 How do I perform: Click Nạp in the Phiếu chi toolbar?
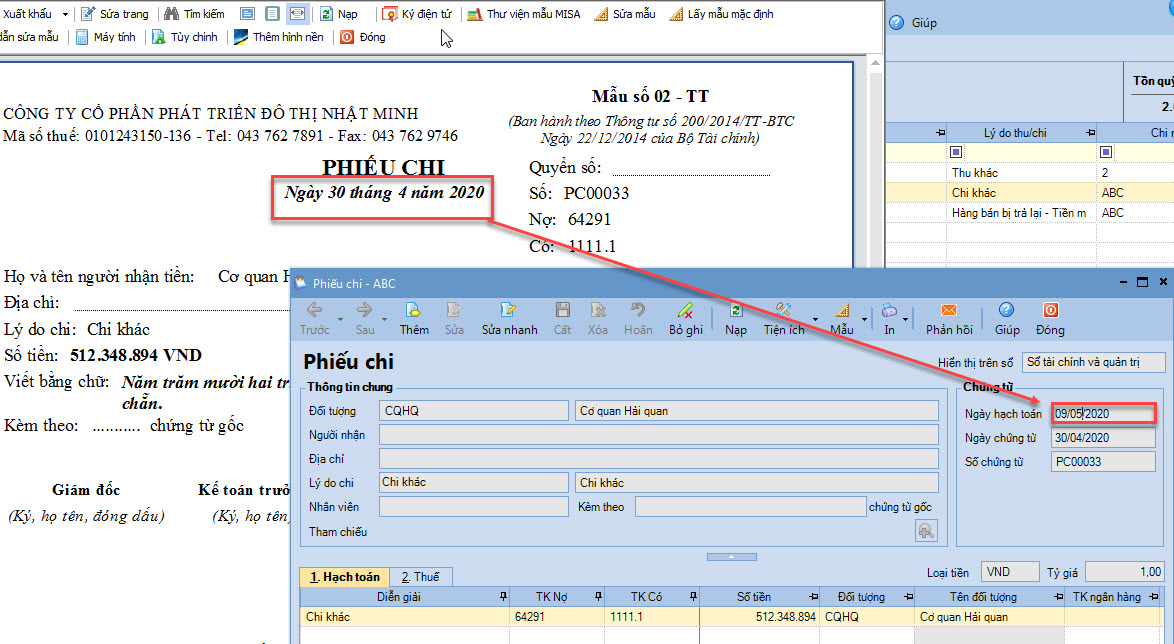coord(735,318)
